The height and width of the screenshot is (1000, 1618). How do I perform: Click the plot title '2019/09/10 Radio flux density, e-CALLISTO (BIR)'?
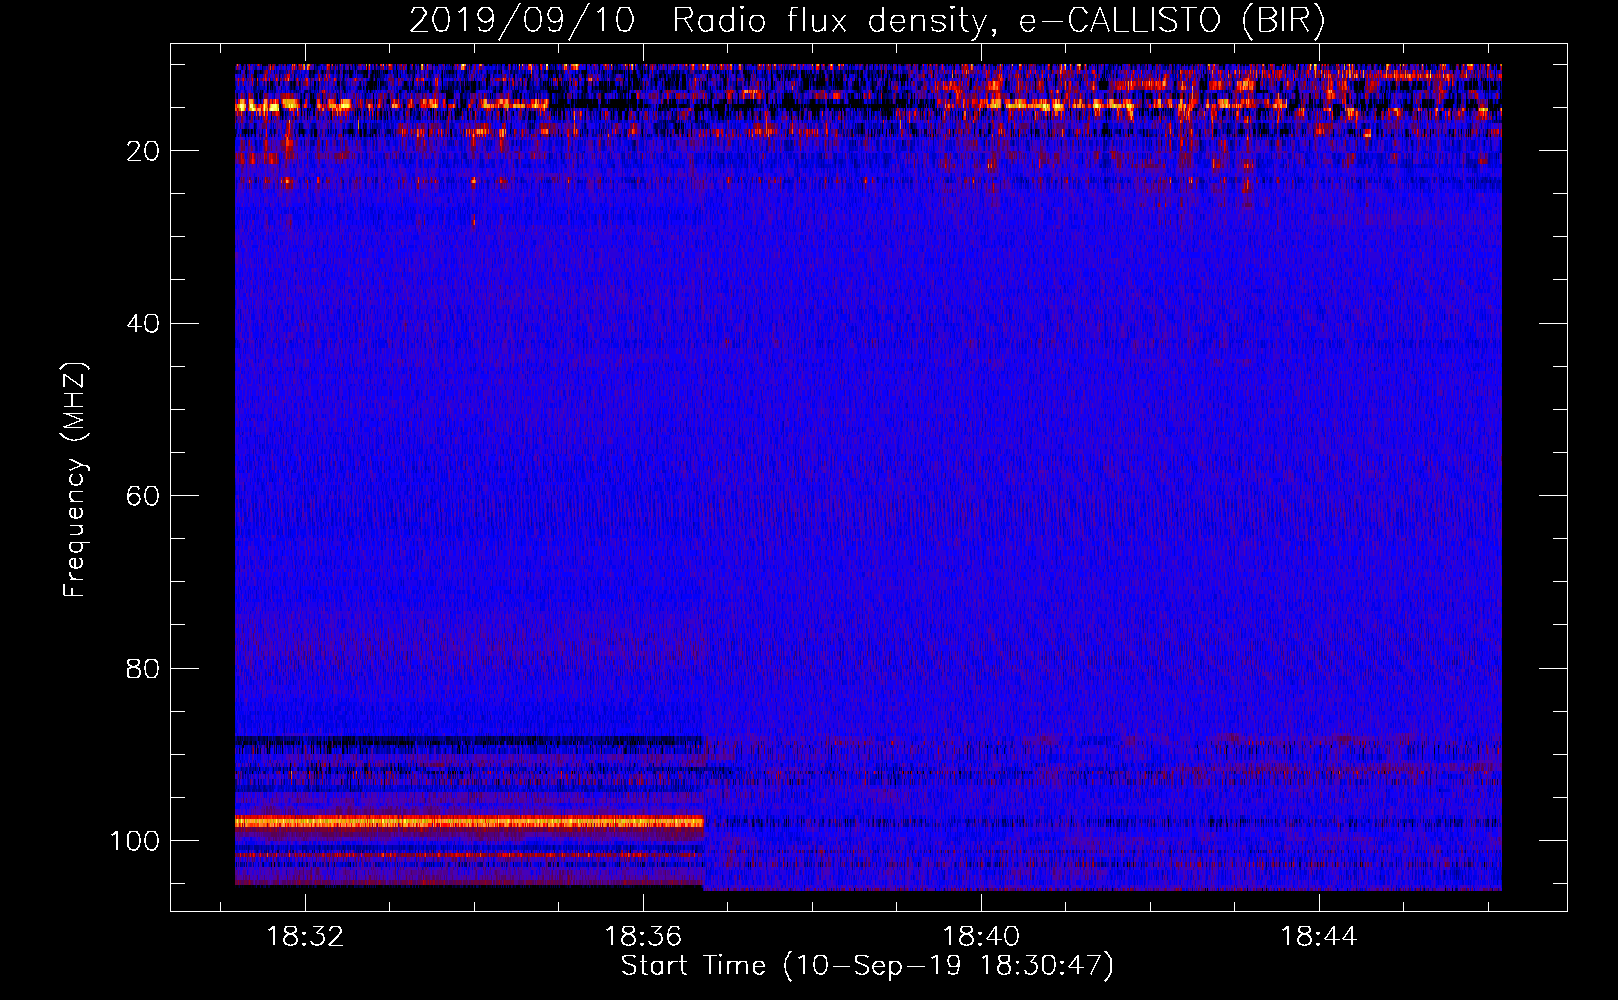pyautogui.click(x=867, y=20)
